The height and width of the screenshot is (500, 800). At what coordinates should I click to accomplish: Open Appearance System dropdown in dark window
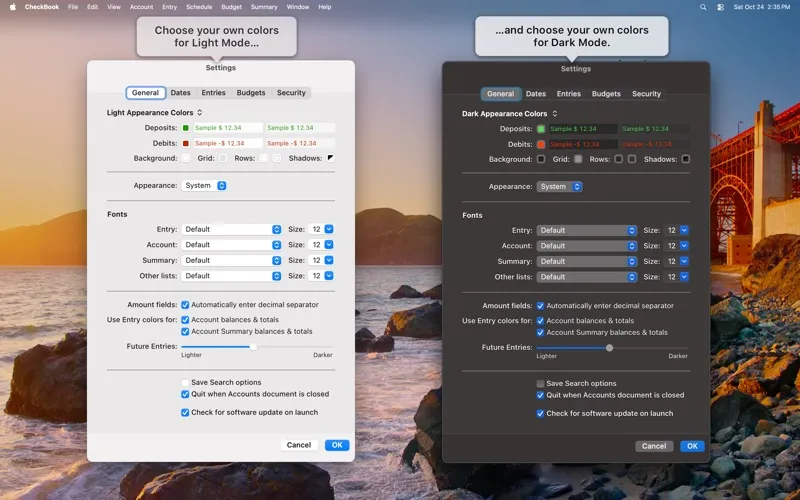559,187
